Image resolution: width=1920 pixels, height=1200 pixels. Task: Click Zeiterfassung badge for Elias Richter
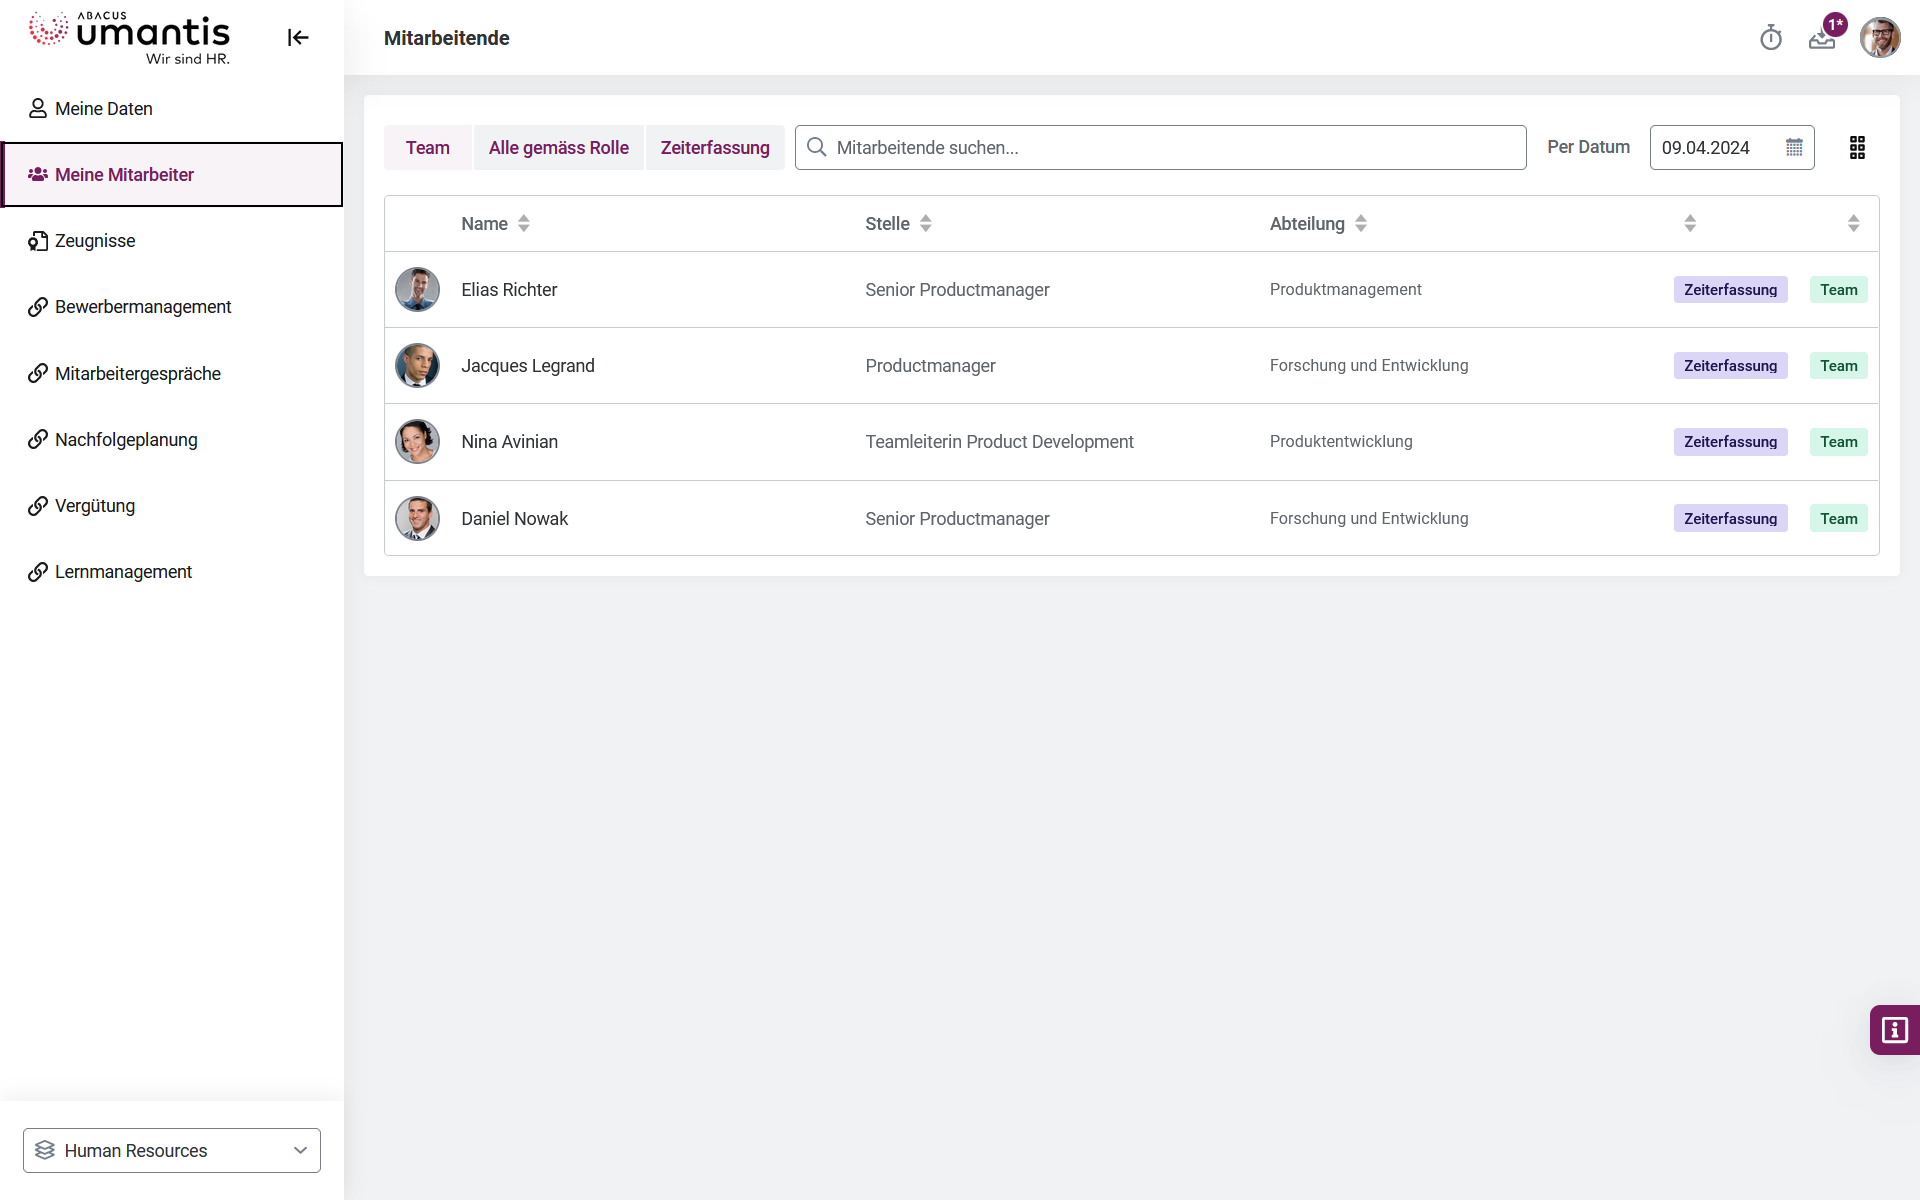click(1730, 290)
